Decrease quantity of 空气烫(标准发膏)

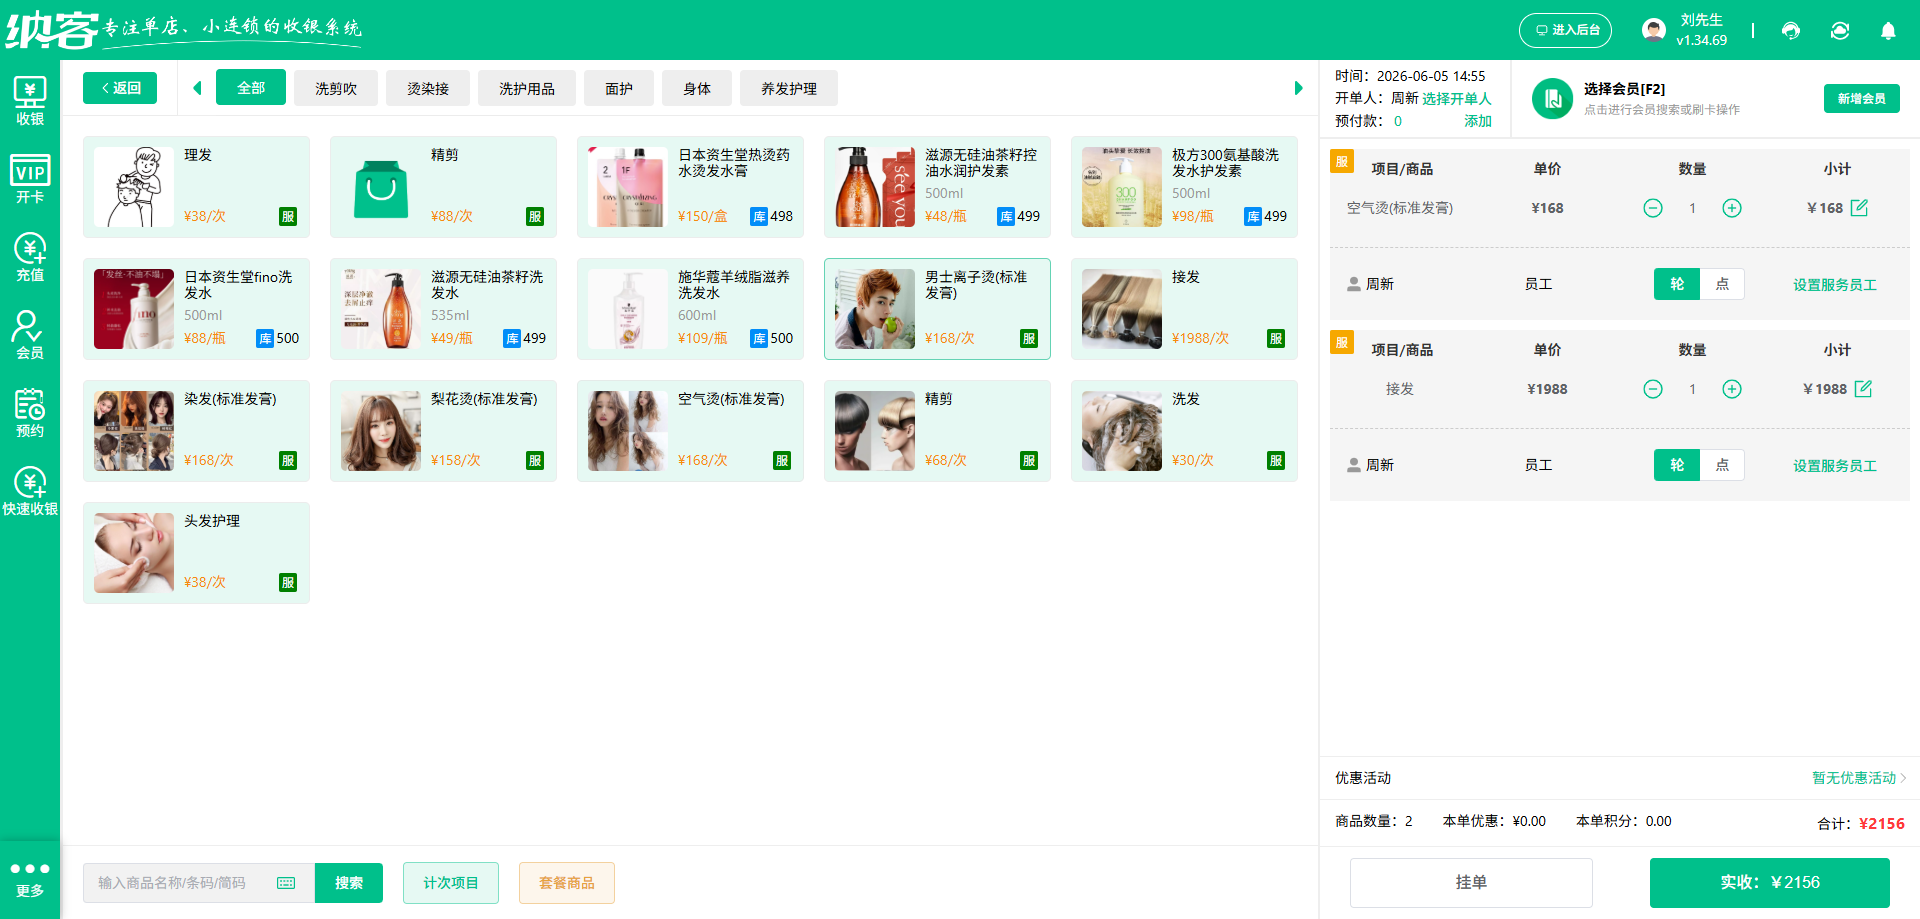coord(1653,208)
